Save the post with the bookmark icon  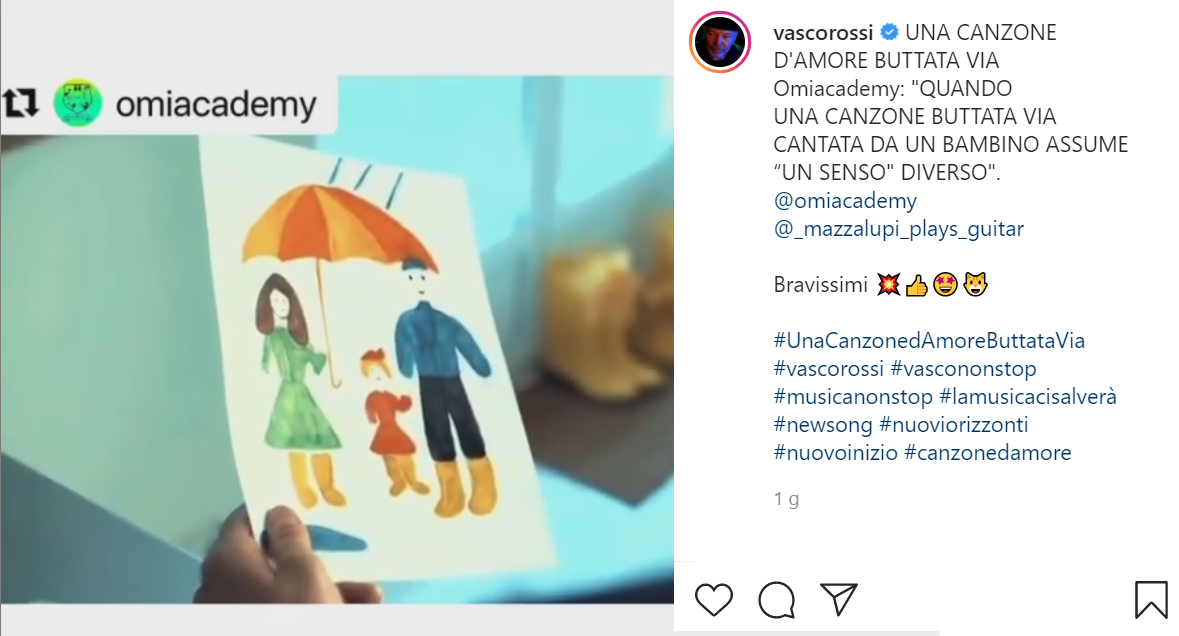(x=1150, y=599)
